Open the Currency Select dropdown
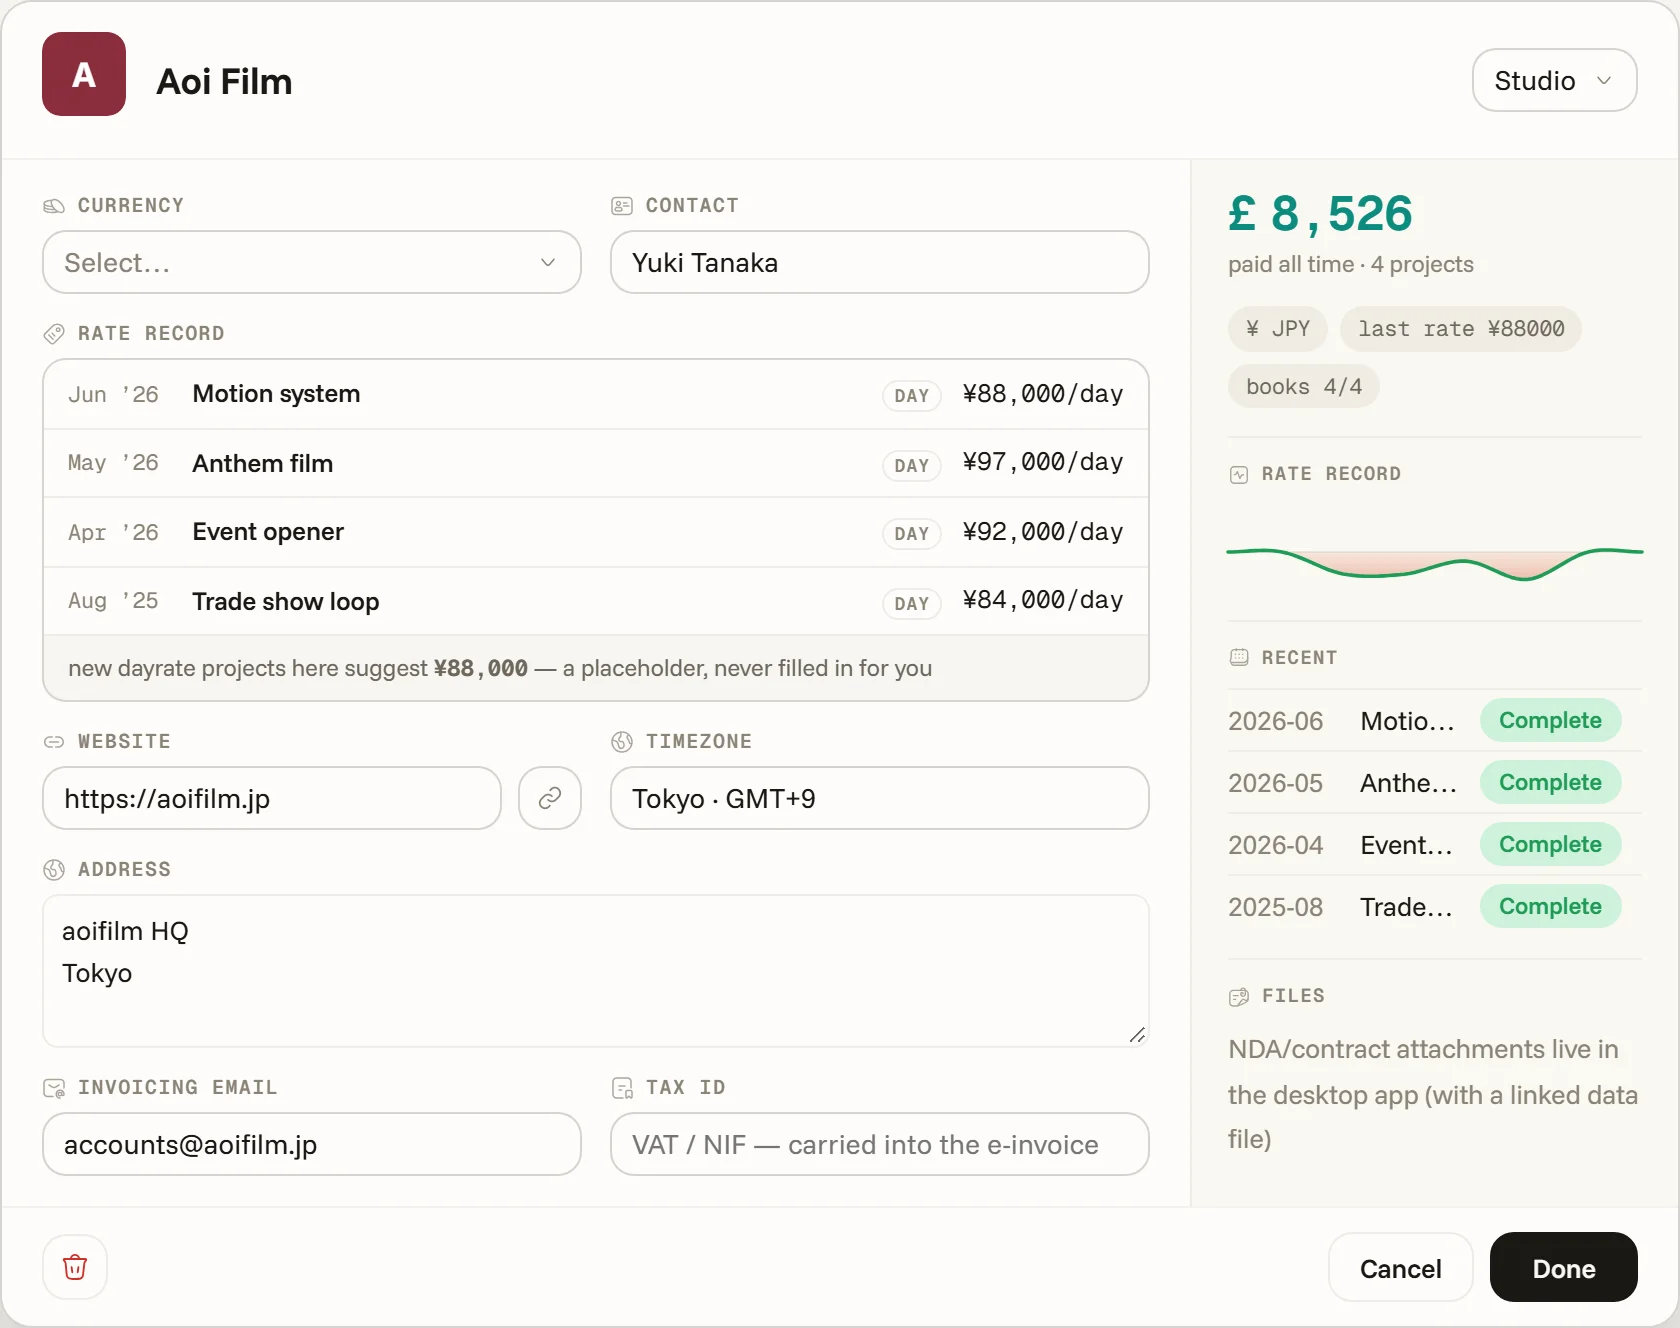This screenshot has height=1328, width=1680. tap(312, 262)
